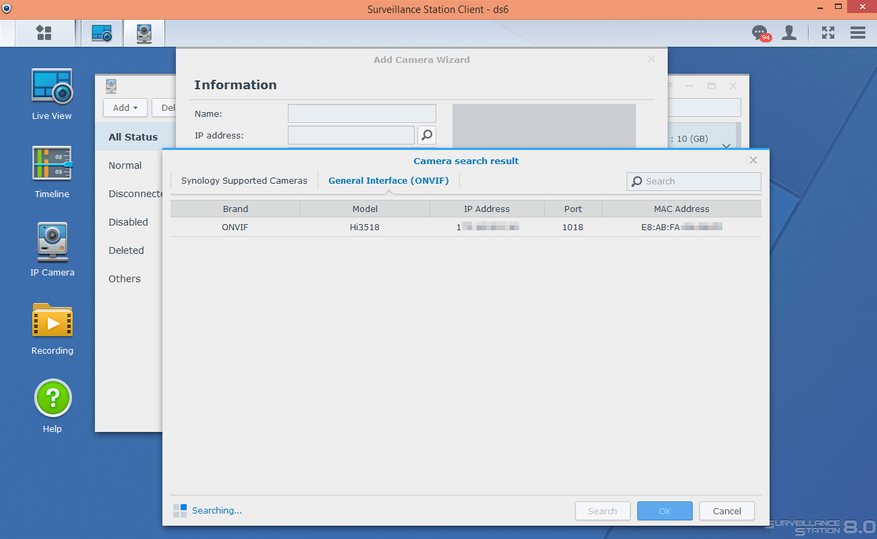Screen dimensions: 877x539
Task: Open notifications chat bubble icon
Action: tap(761, 34)
